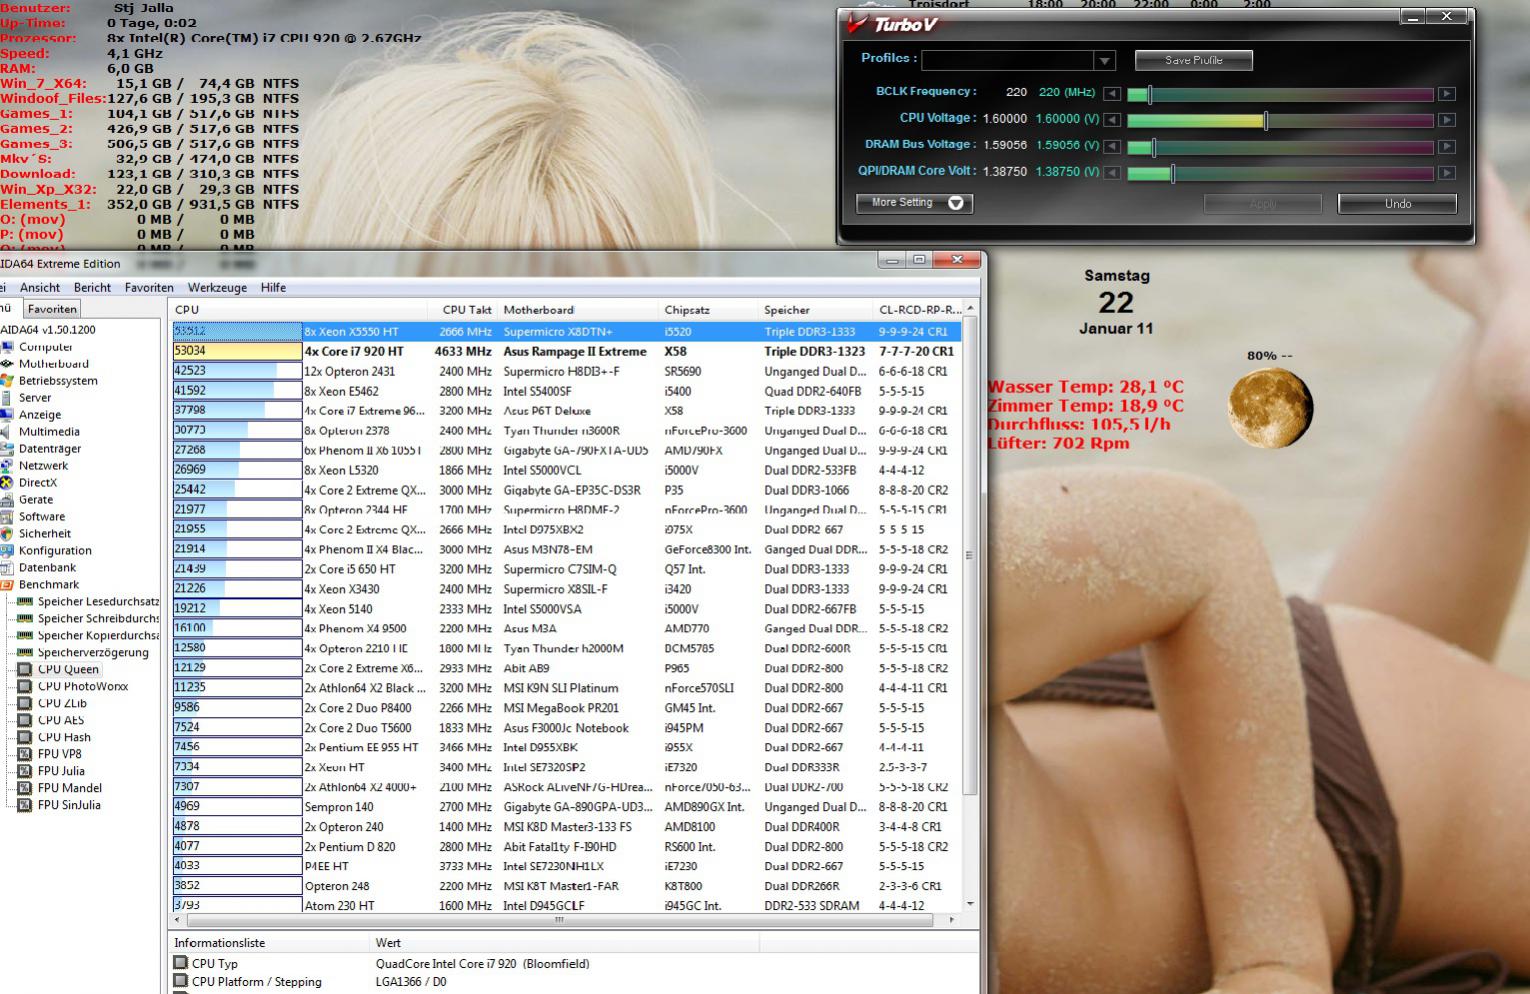1530x994 pixels.
Task: Select the CPU Queen benchmark icon
Action: click(x=25, y=669)
